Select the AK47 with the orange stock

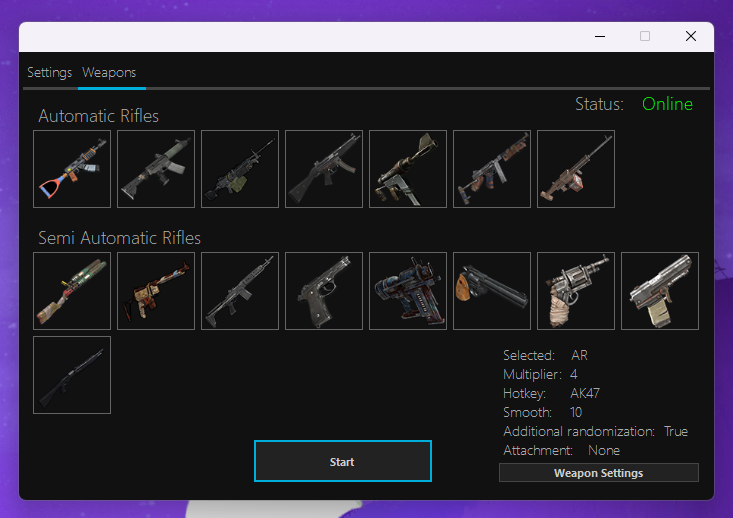coord(71,169)
